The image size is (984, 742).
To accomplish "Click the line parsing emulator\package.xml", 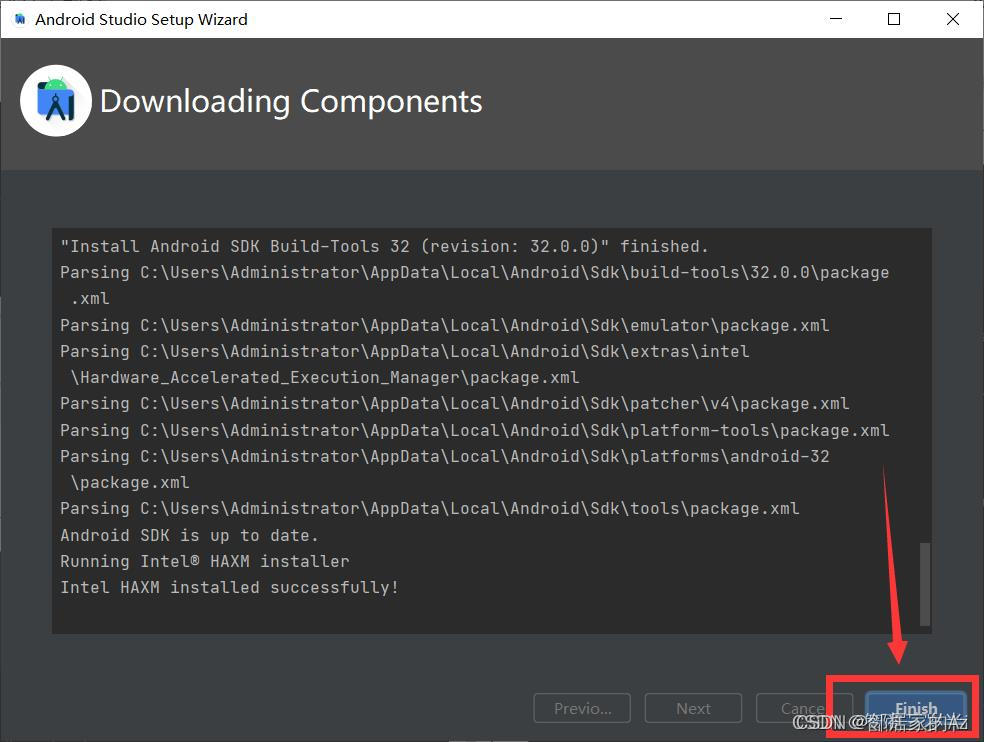I will tap(444, 325).
